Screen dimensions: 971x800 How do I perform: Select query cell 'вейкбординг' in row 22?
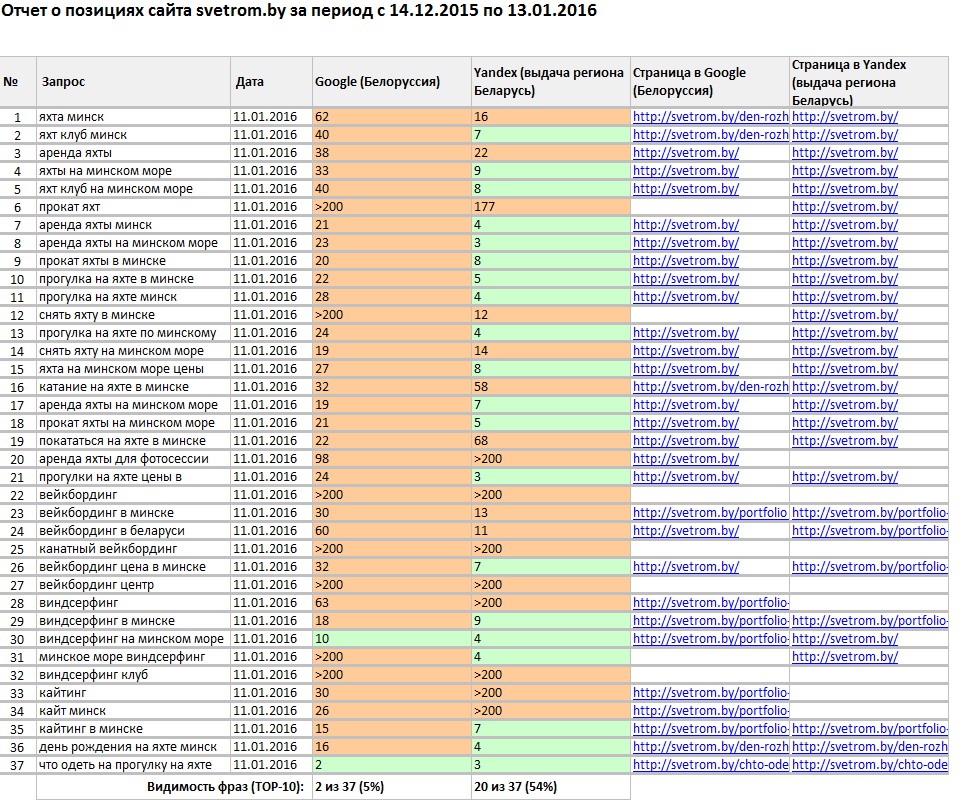[x=133, y=494]
